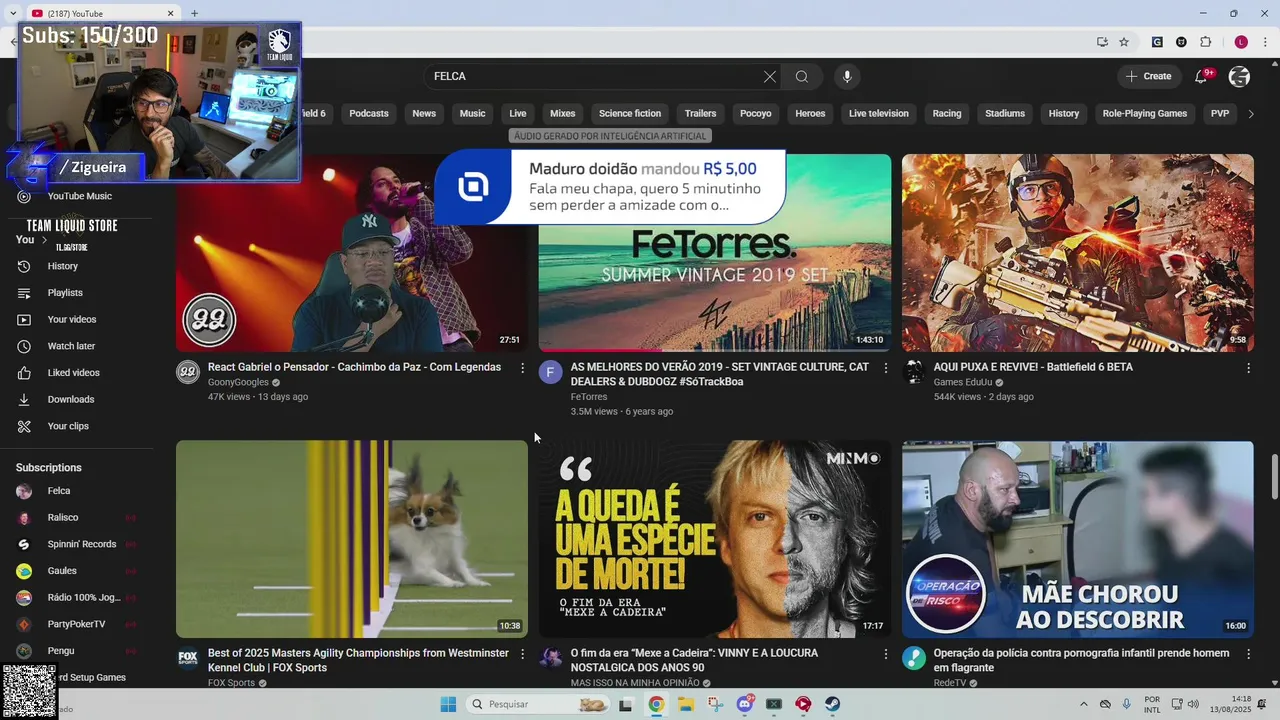This screenshot has width=1280, height=720.
Task: Open YouTube Music in the sidebar
Action: 80,196
